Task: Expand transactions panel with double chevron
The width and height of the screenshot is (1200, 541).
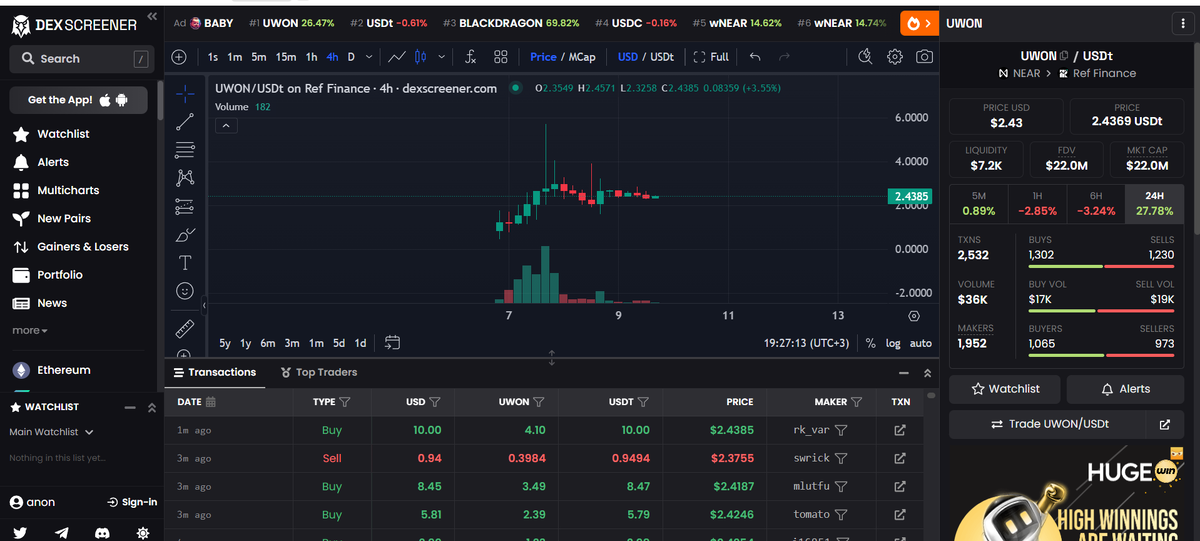Action: pyautogui.click(x=927, y=373)
